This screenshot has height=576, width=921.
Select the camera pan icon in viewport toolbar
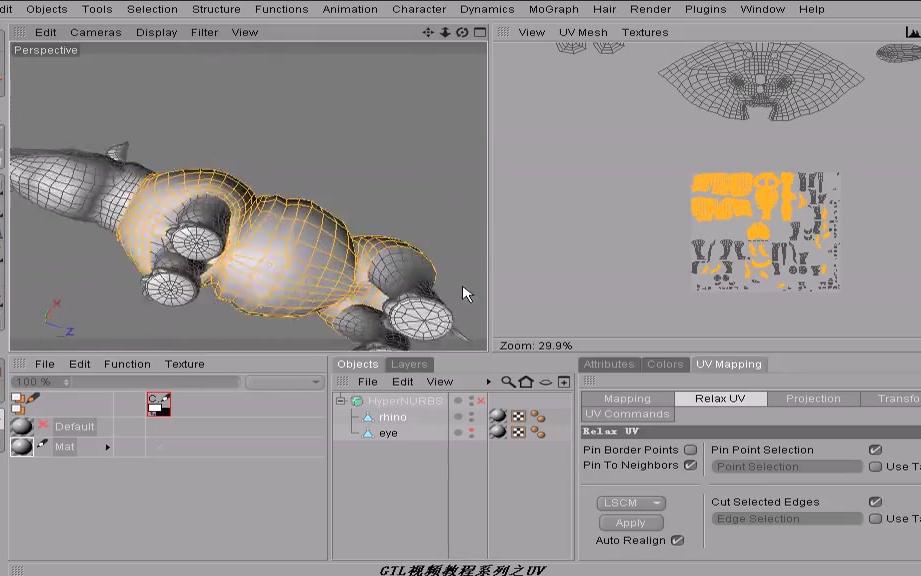click(x=428, y=32)
